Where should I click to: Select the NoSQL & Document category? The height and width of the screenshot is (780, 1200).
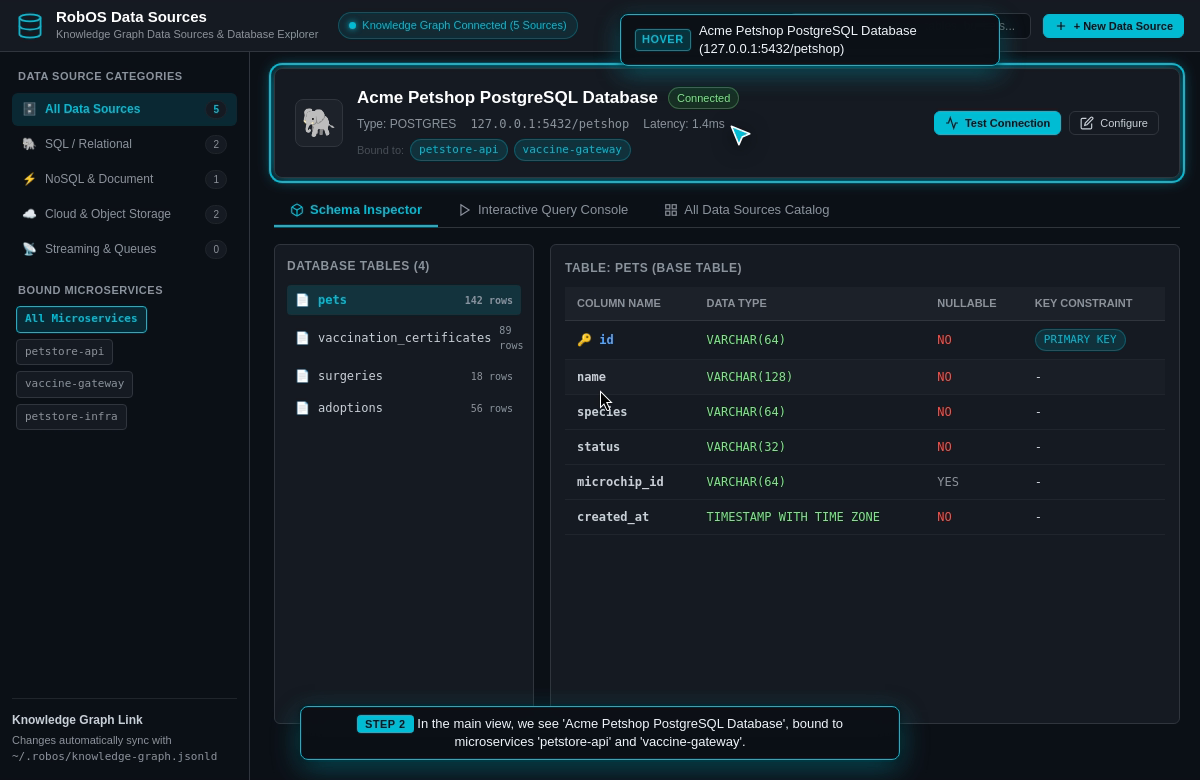124,179
